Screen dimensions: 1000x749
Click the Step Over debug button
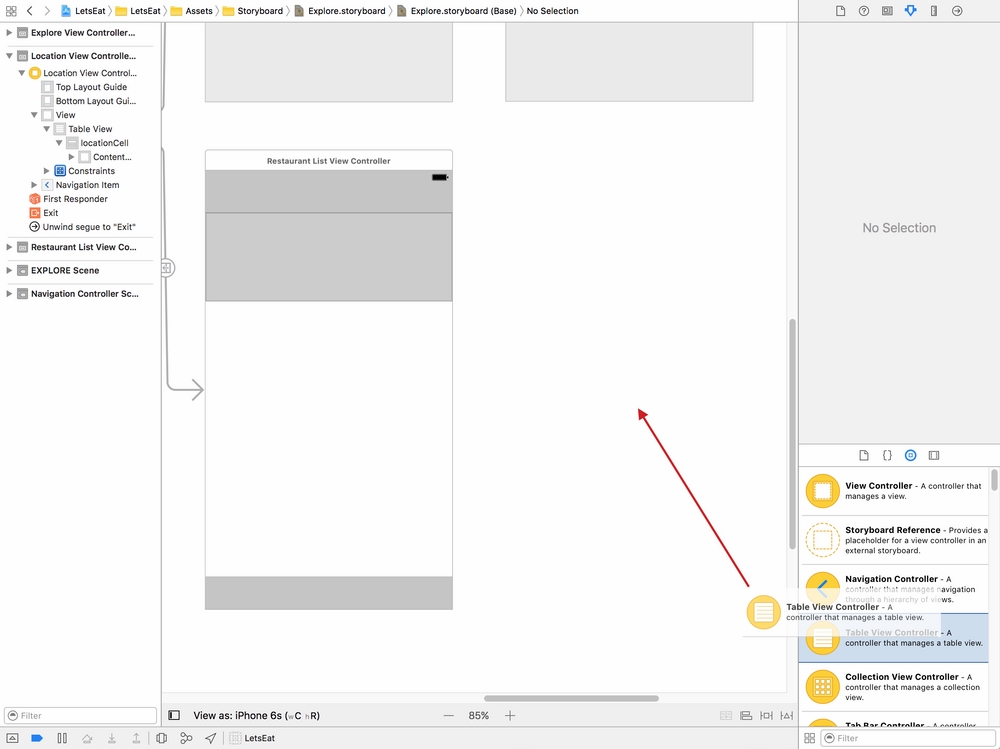(87, 738)
